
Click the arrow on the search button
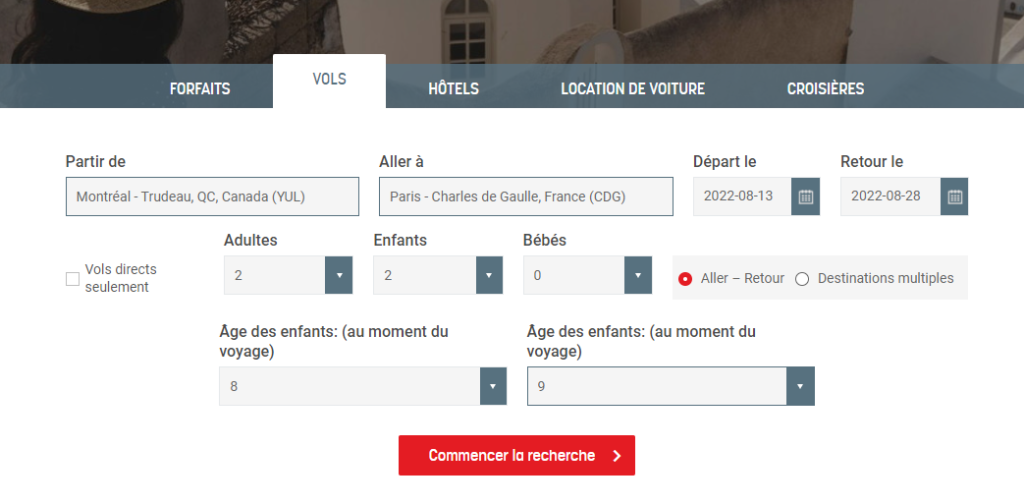pos(617,456)
